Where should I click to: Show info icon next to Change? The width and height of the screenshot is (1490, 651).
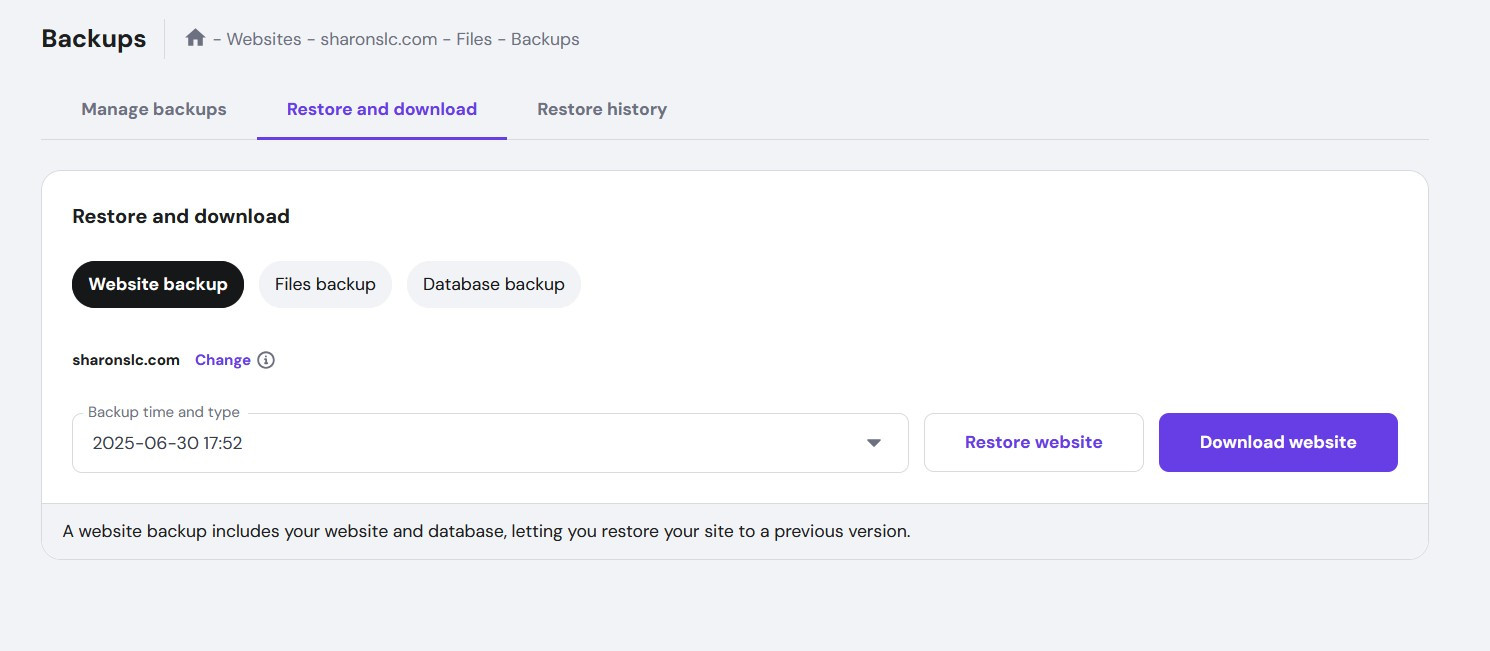266,360
